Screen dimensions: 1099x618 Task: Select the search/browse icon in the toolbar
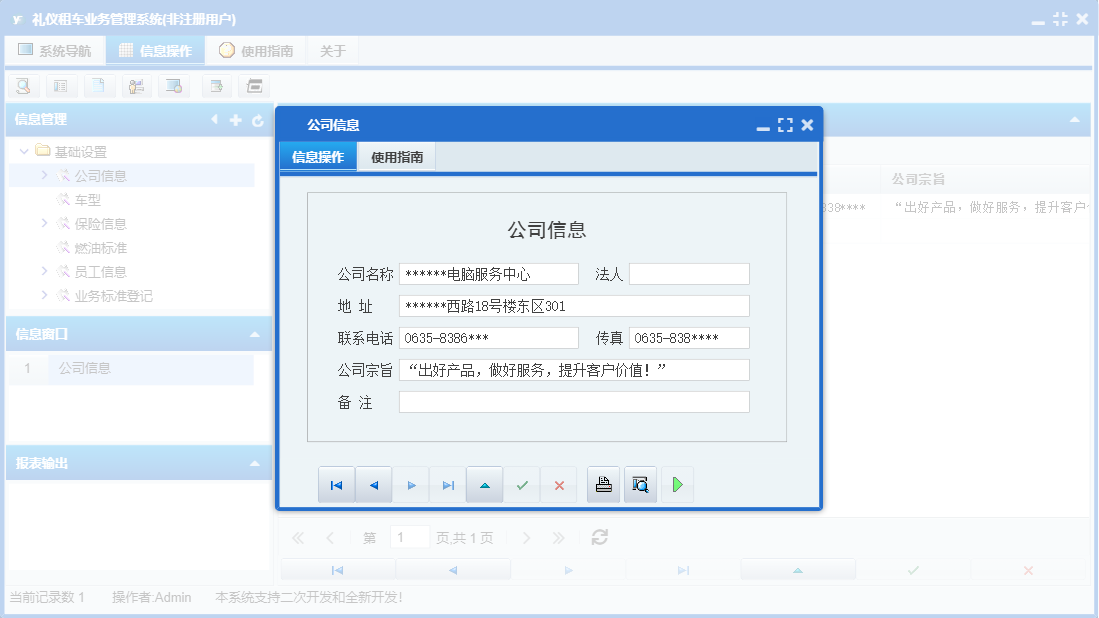point(23,86)
